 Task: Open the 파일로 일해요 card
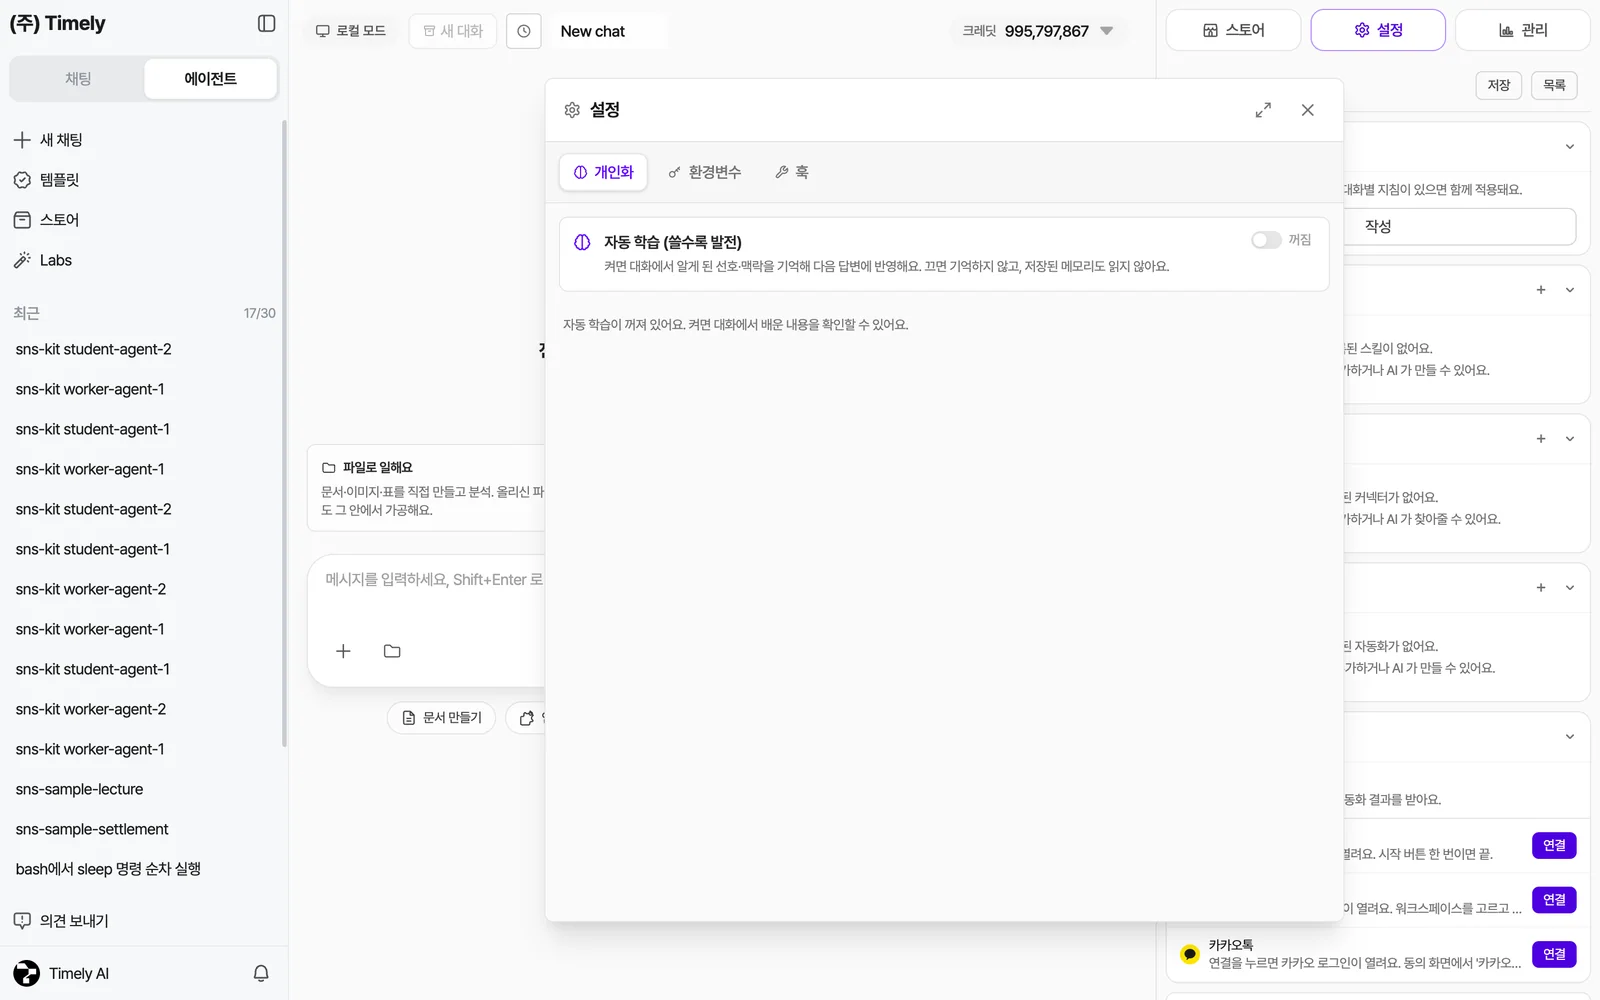click(x=427, y=488)
